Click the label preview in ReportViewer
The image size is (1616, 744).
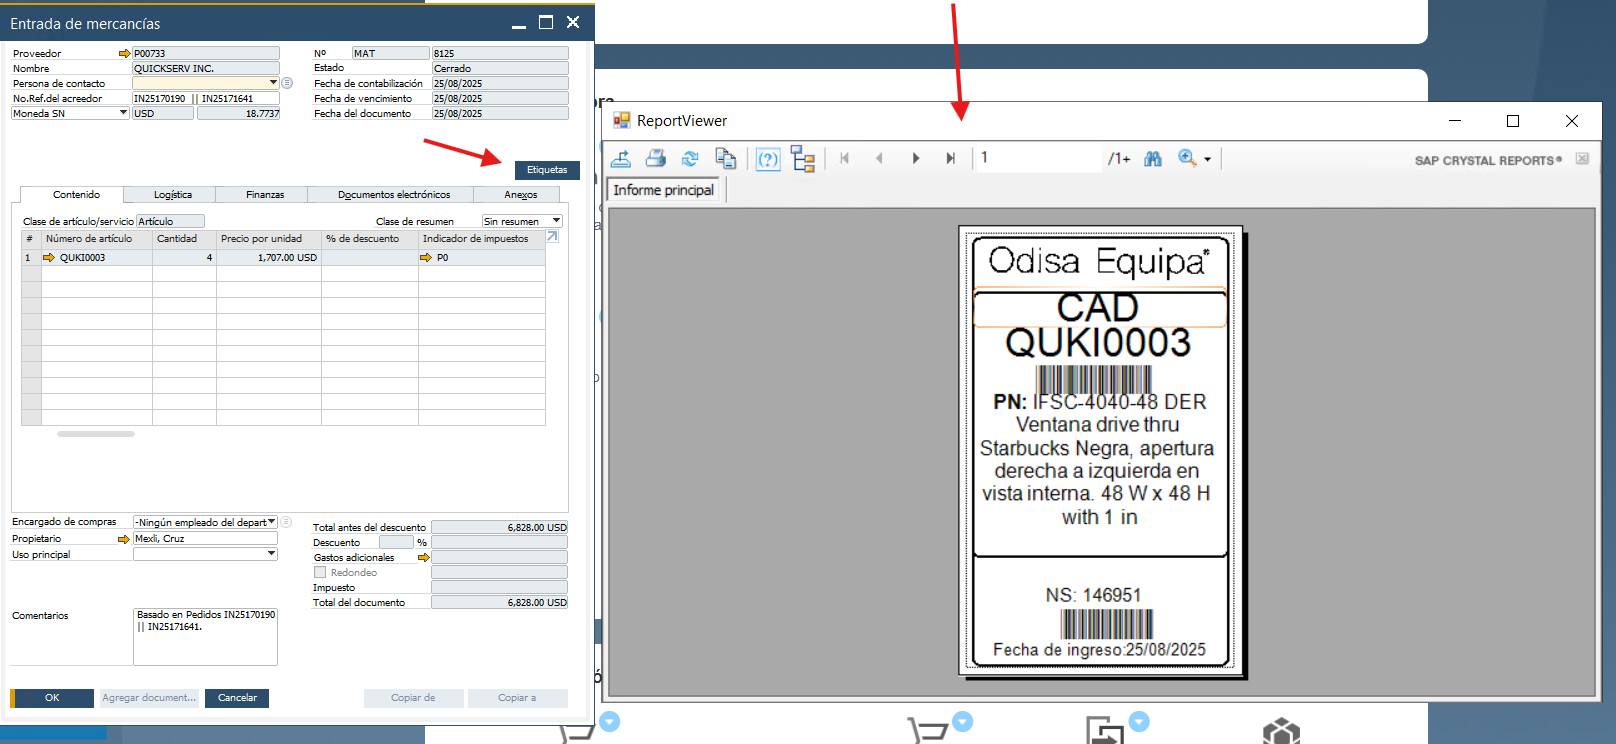point(1100,451)
